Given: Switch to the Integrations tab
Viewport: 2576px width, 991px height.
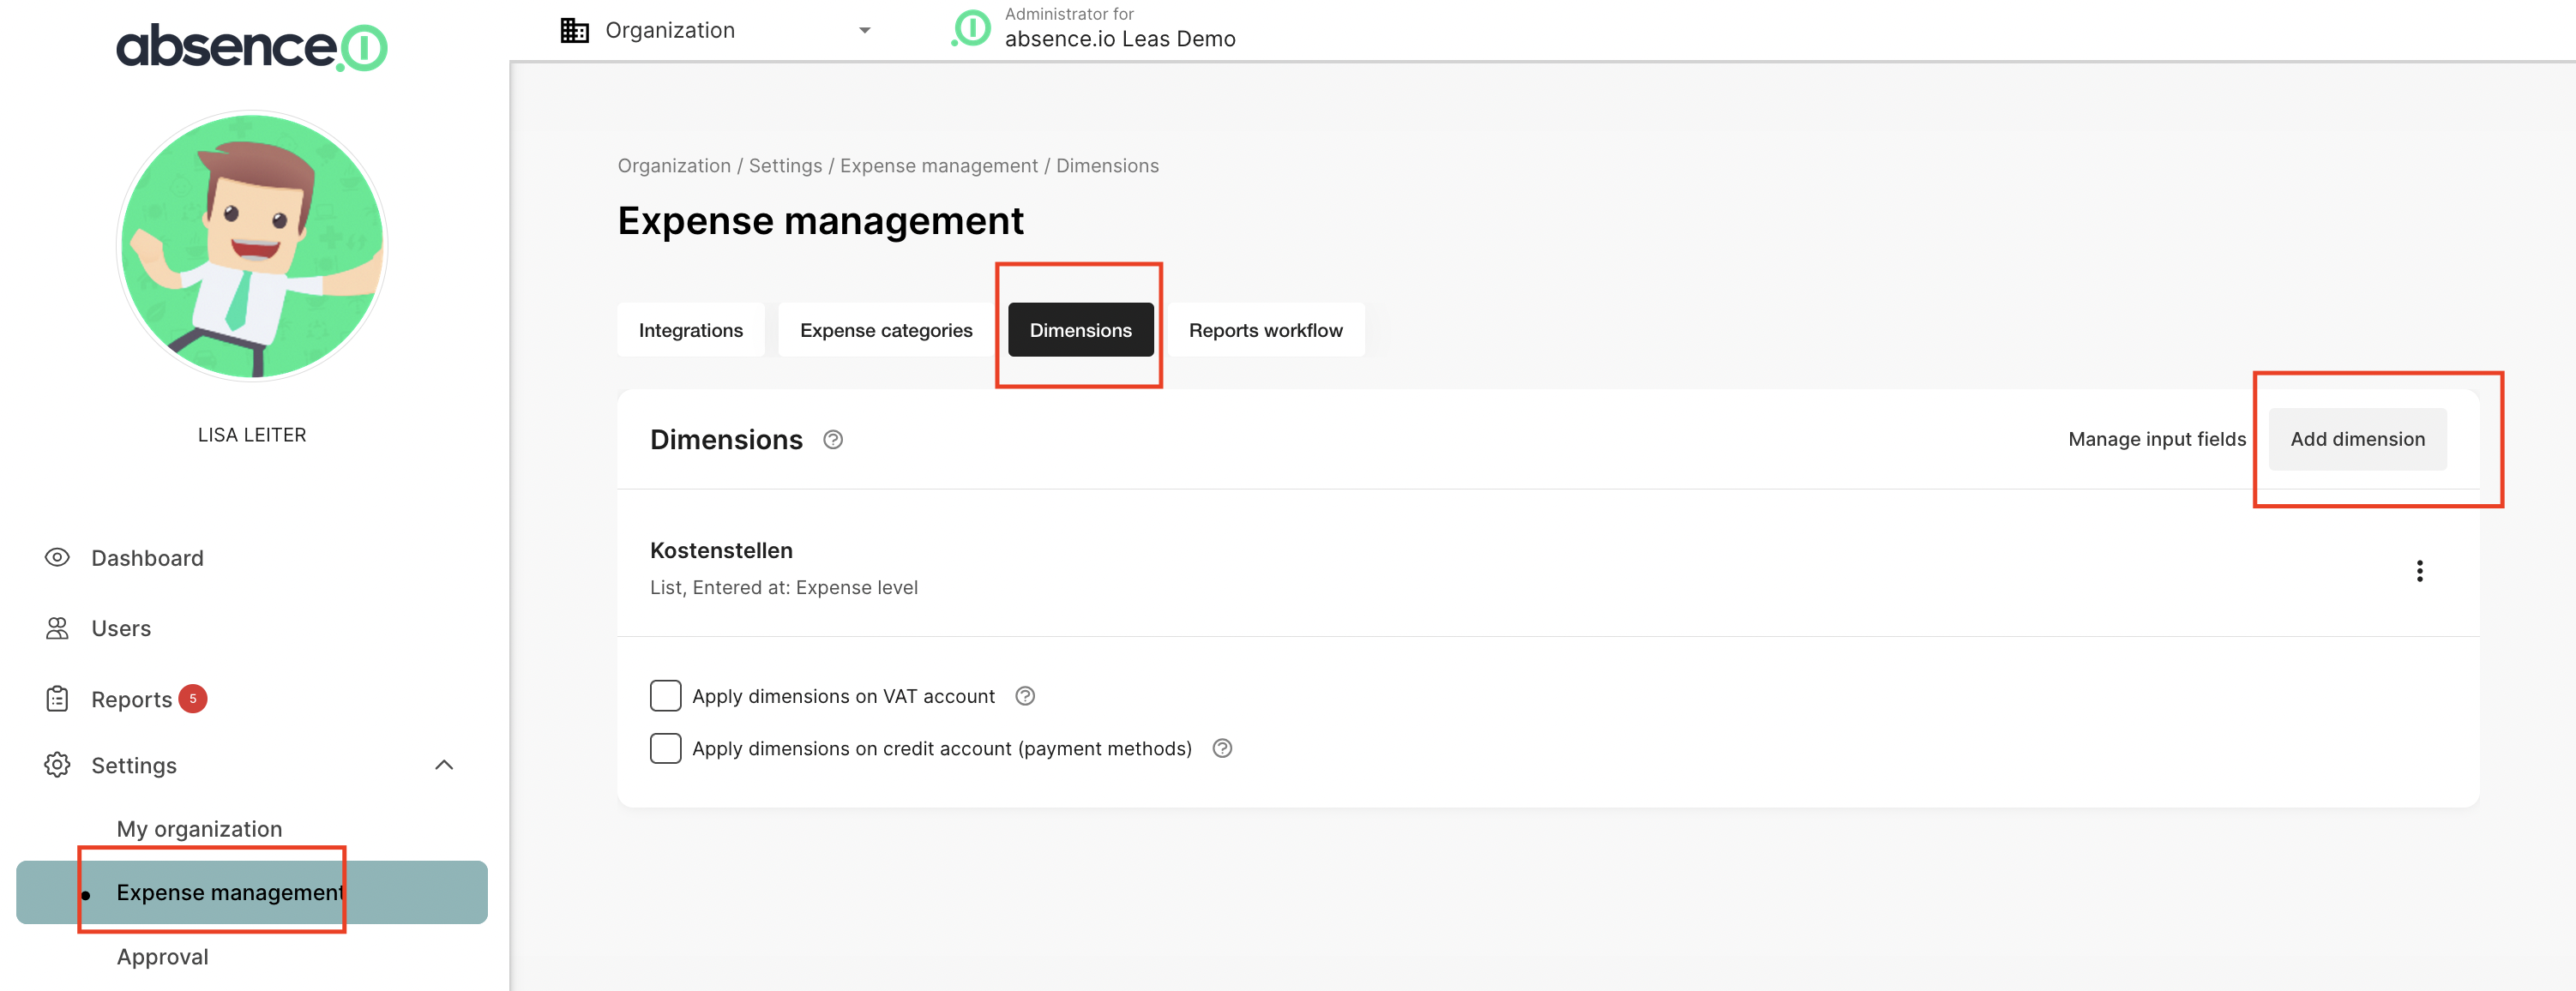Looking at the screenshot, I should click(x=690, y=330).
